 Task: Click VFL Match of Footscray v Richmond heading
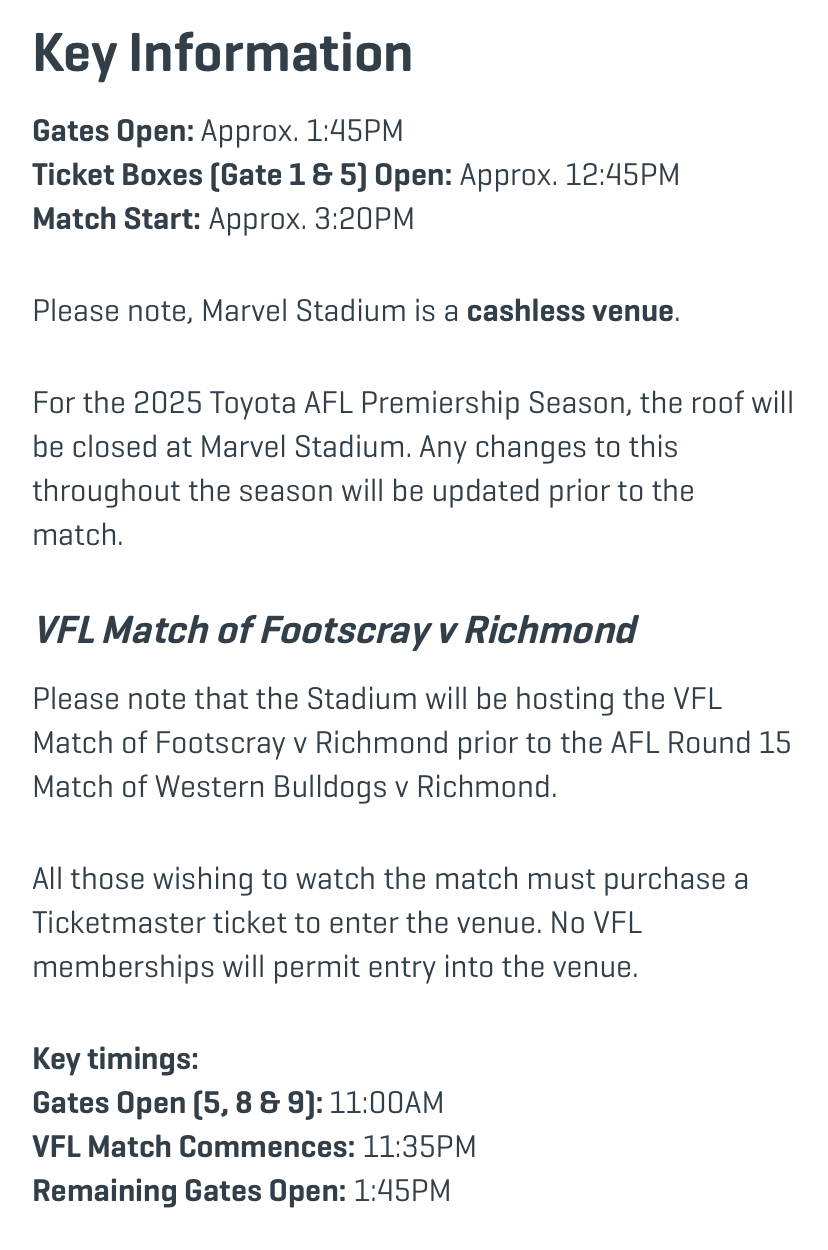(x=335, y=630)
